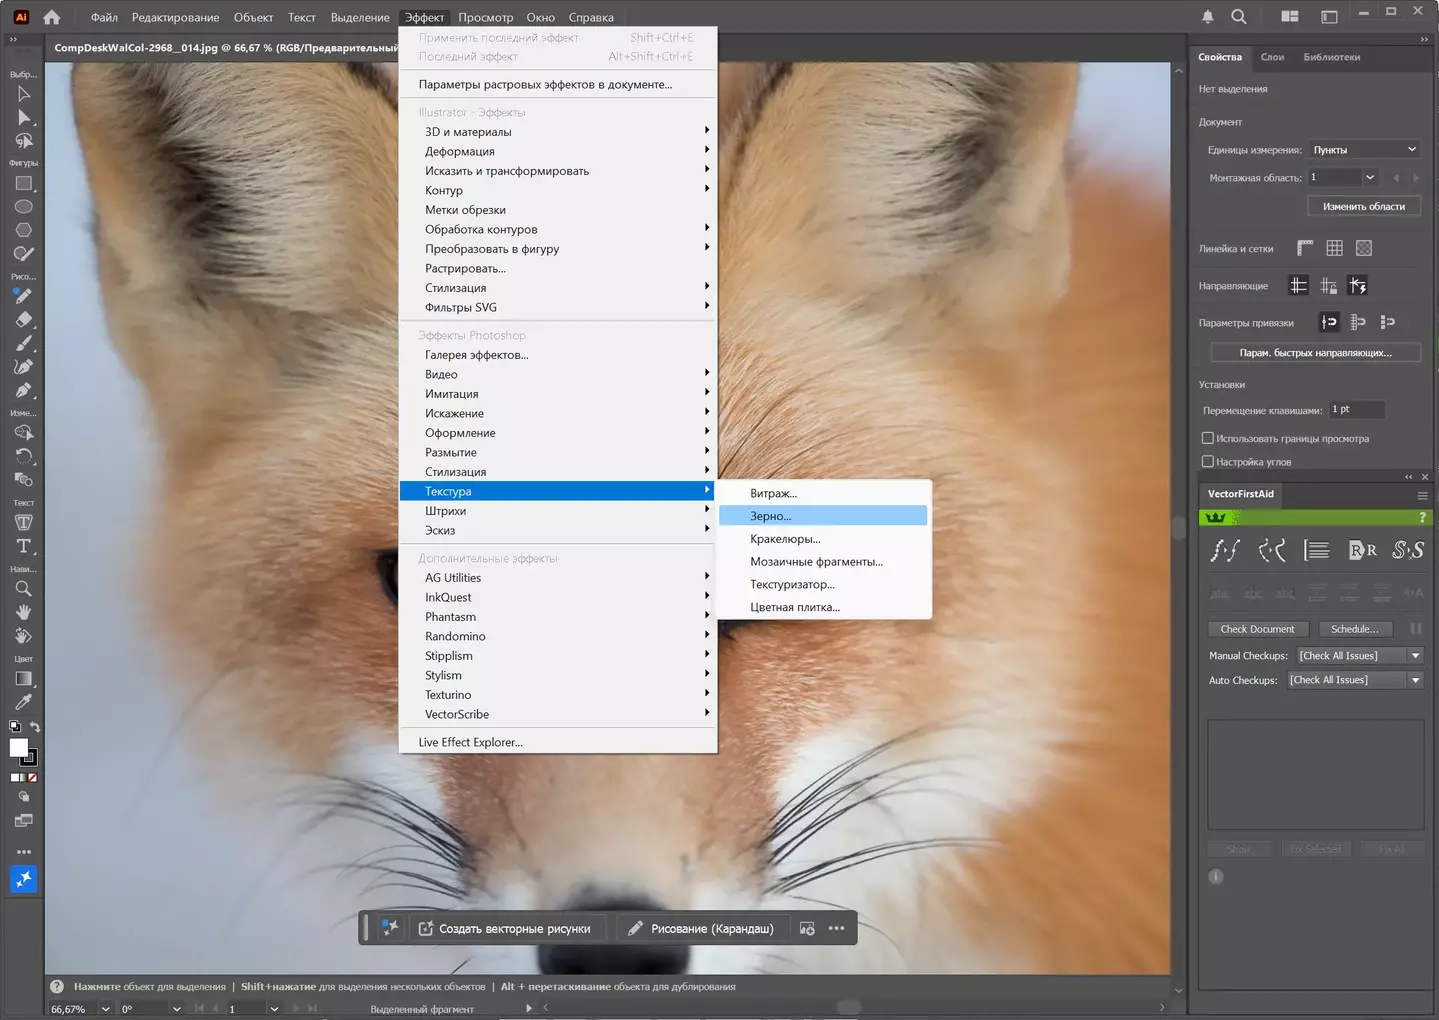1439x1020 pixels.
Task: Select the Type tool
Action: click(x=23, y=546)
